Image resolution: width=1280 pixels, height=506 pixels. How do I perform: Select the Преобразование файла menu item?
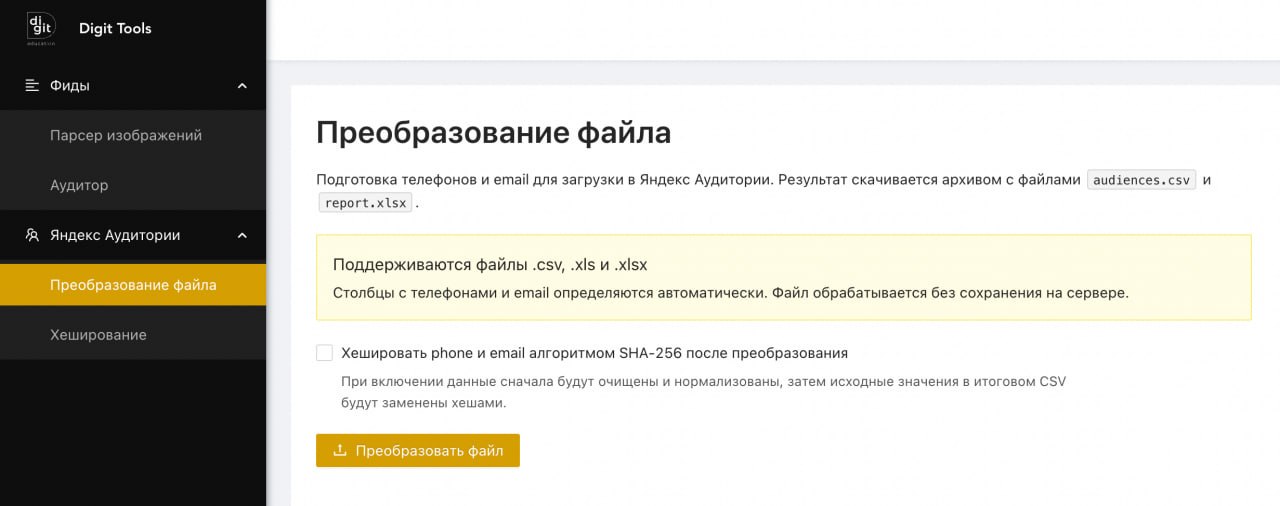133,285
